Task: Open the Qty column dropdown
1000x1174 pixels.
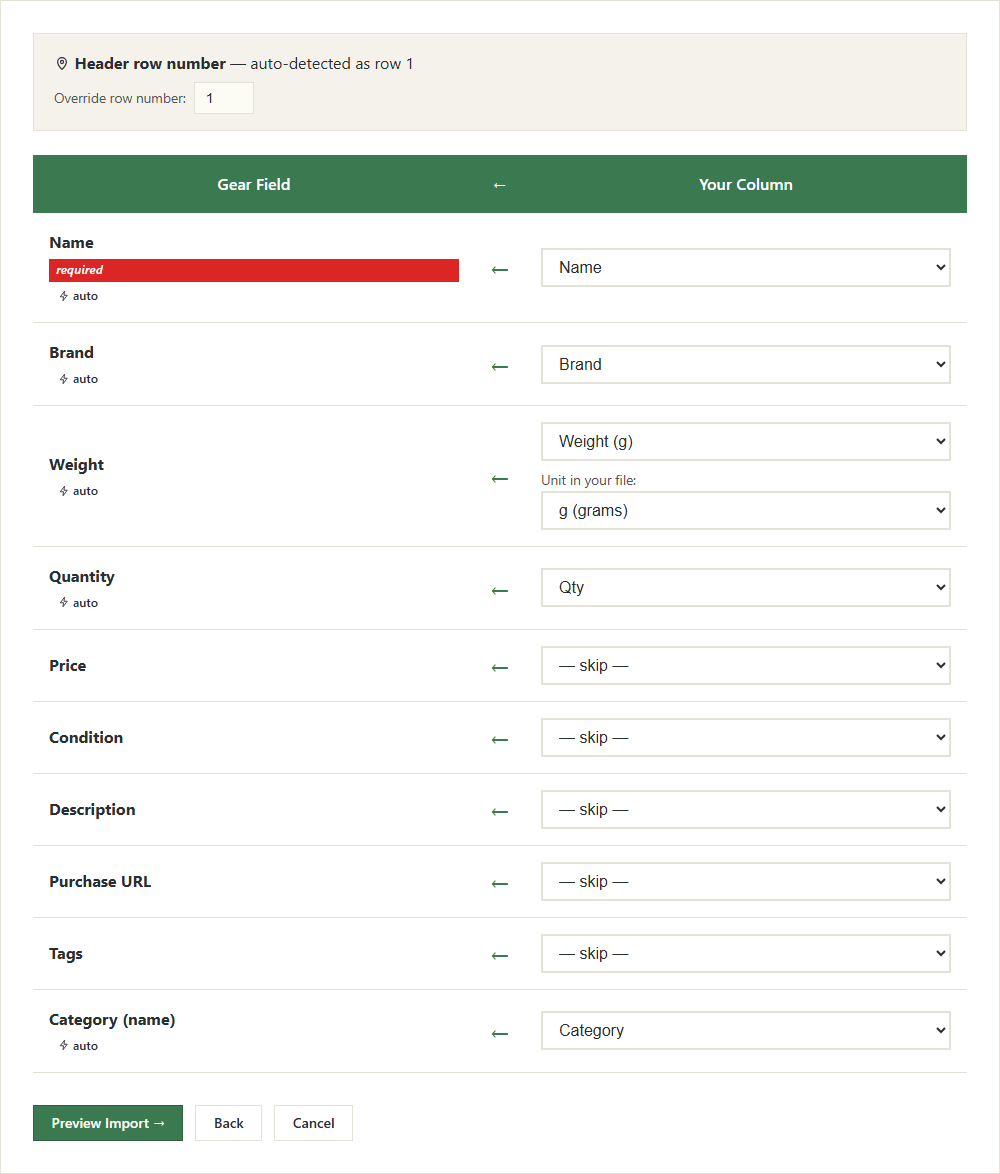Action: [746, 588]
